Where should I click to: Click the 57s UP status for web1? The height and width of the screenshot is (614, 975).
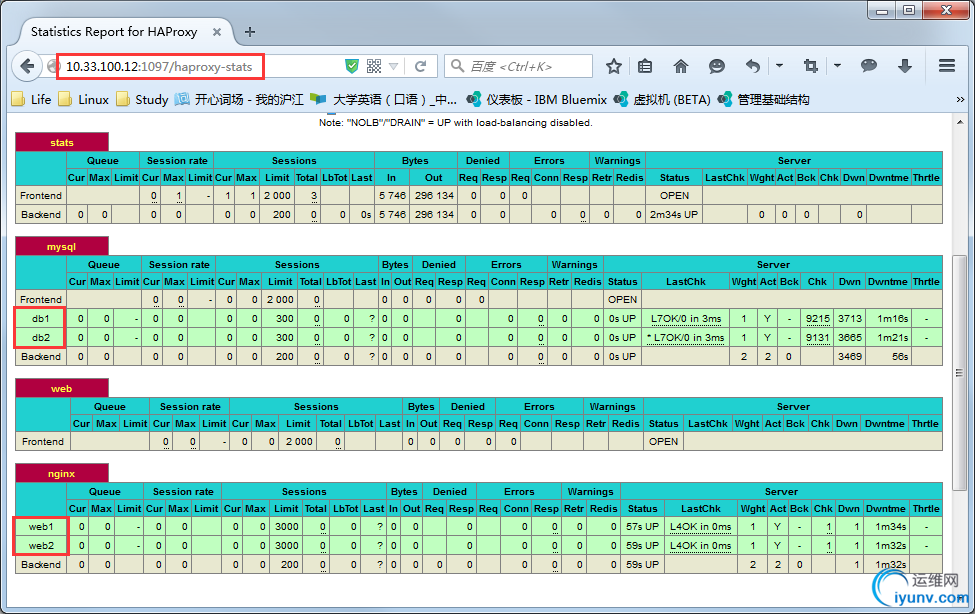(x=642, y=526)
